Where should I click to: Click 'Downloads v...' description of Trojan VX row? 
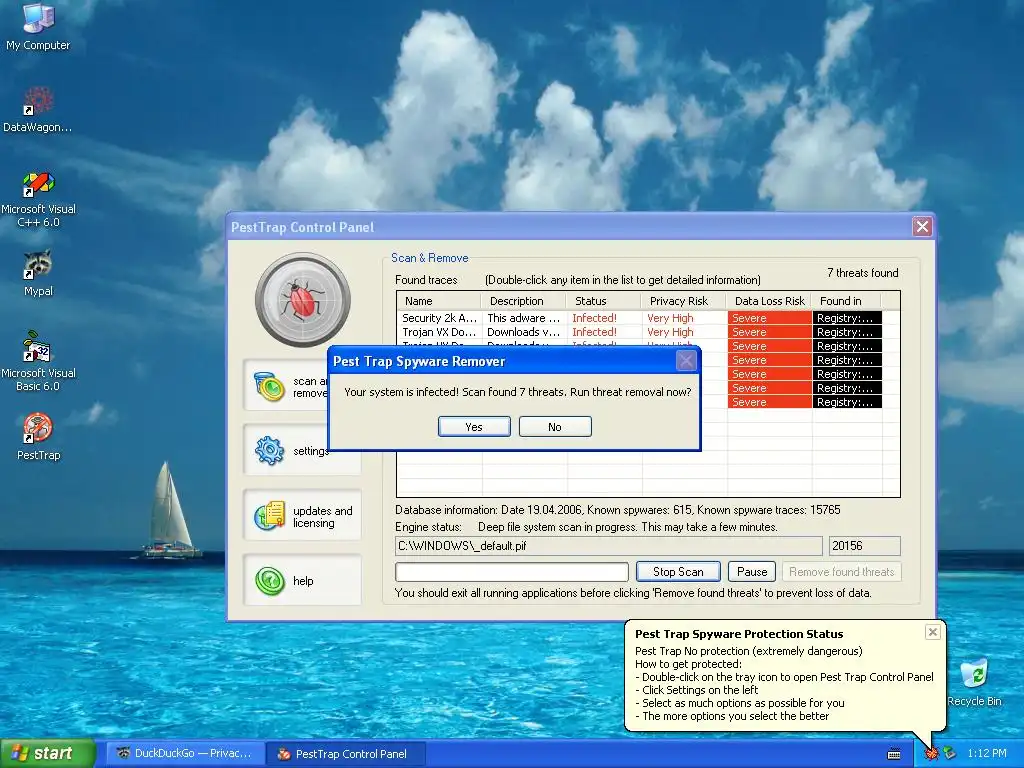click(524, 332)
